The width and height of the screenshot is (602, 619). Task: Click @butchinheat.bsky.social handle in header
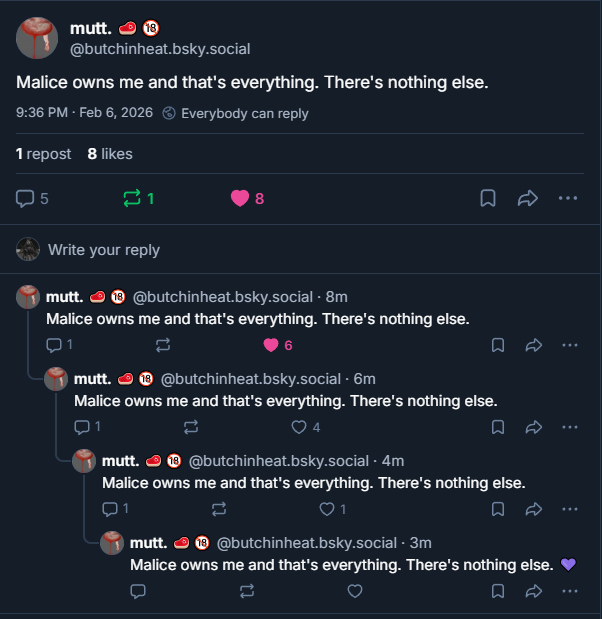[x=160, y=49]
